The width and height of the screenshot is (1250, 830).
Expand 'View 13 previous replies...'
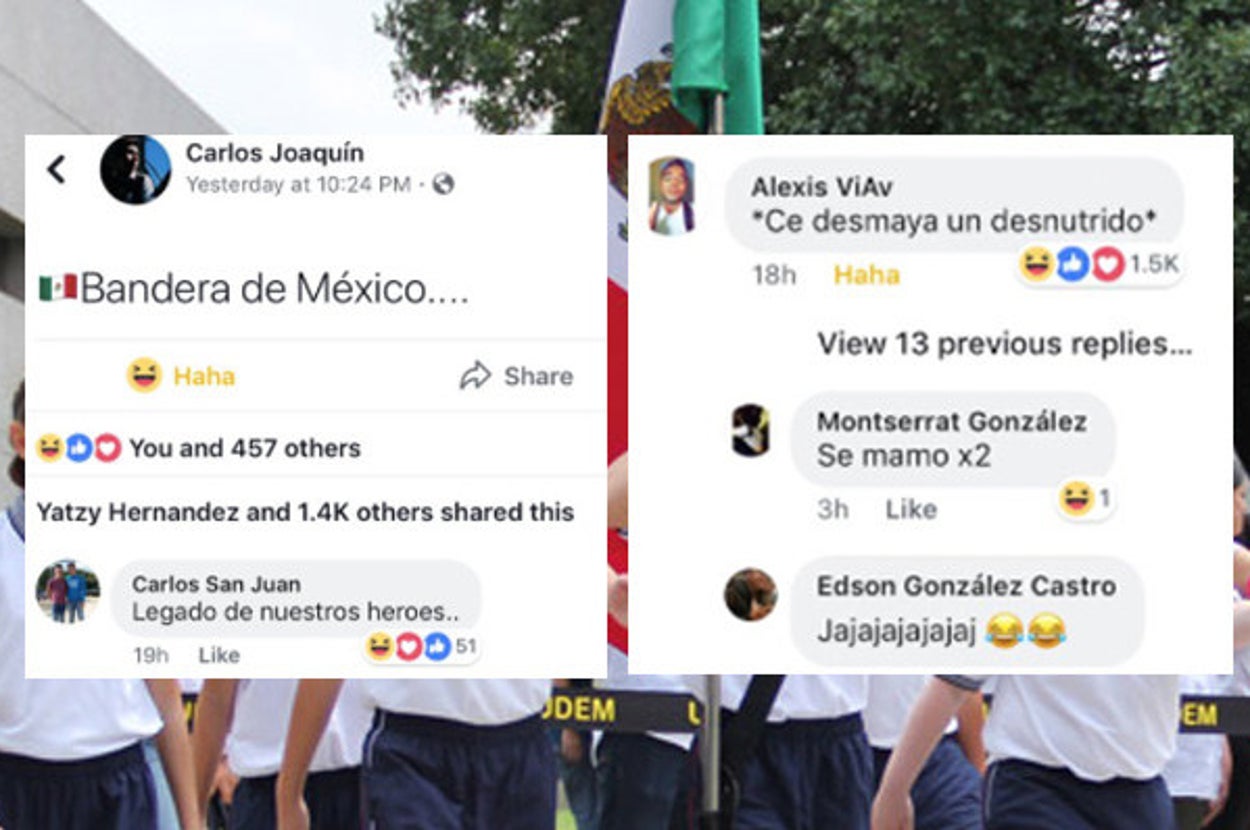pos(1004,344)
